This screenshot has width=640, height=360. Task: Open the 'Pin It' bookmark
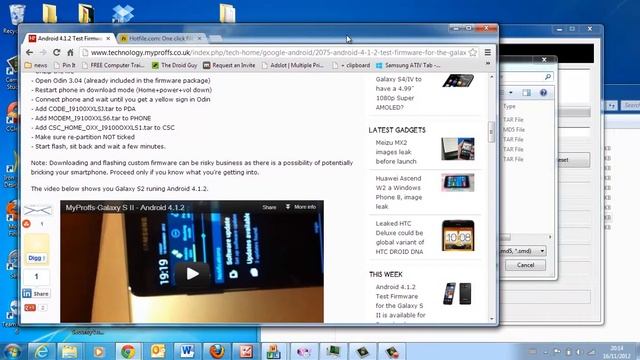(65, 65)
